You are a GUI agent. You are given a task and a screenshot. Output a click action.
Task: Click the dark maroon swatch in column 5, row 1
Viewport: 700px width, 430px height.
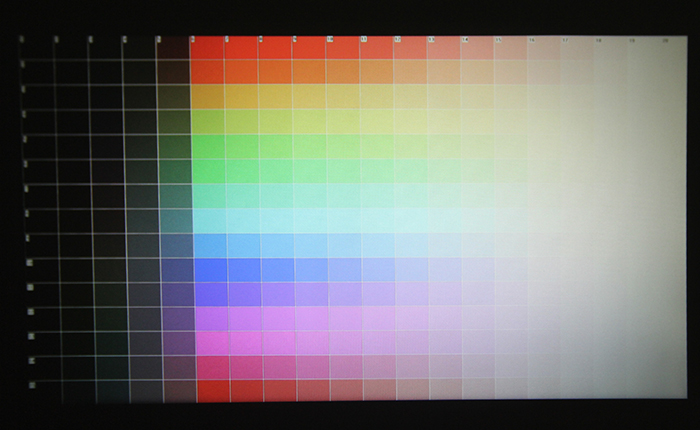click(x=173, y=48)
